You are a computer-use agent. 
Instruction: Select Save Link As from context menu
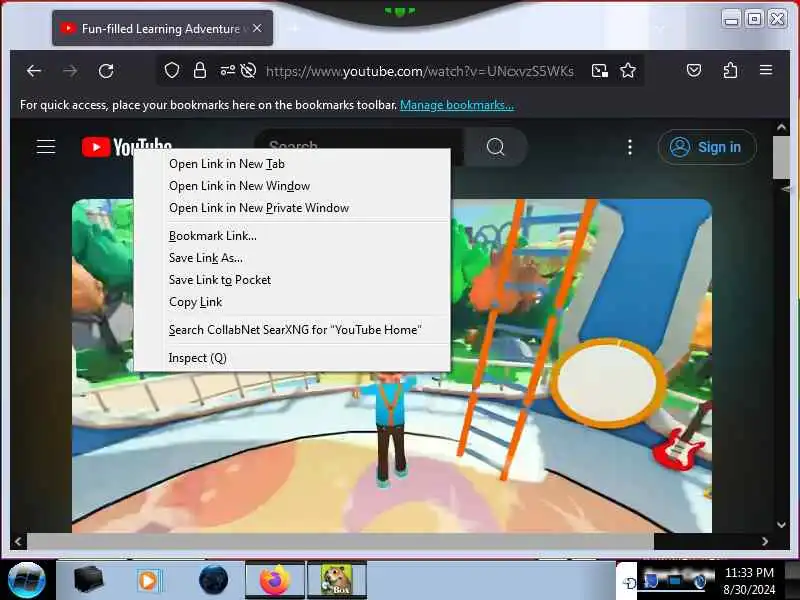292,258
